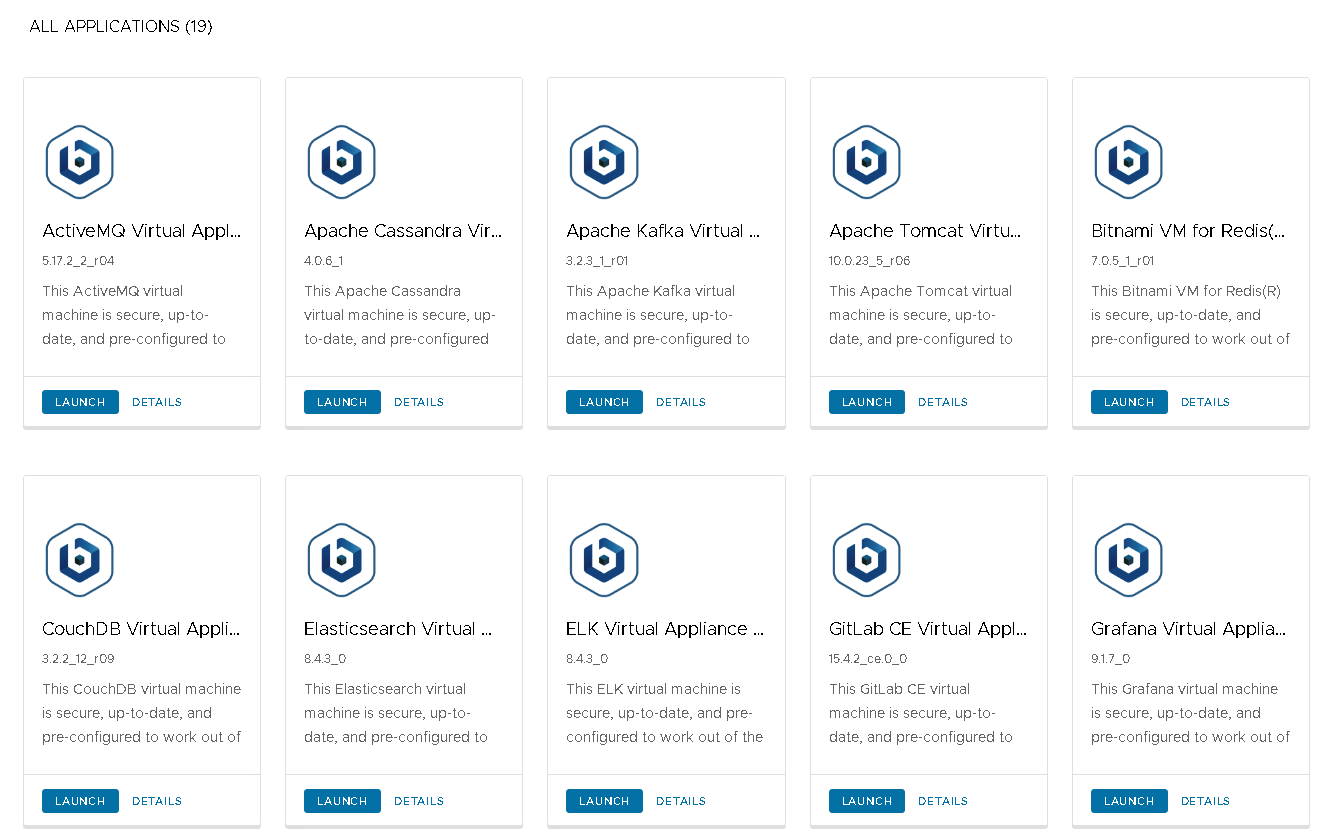1327x832 pixels.
Task: Select the ELK Virtual Appliance title
Action: (x=665, y=629)
